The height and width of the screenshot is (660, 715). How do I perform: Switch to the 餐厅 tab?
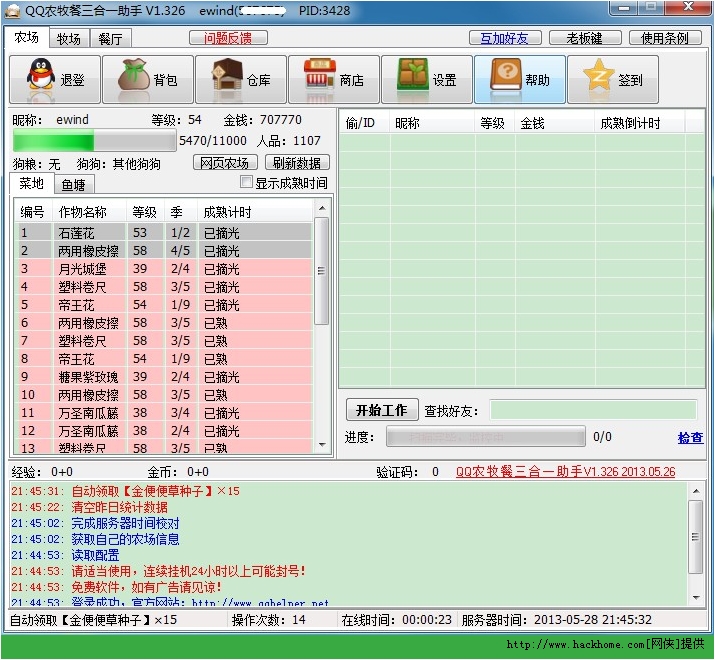click(x=111, y=39)
